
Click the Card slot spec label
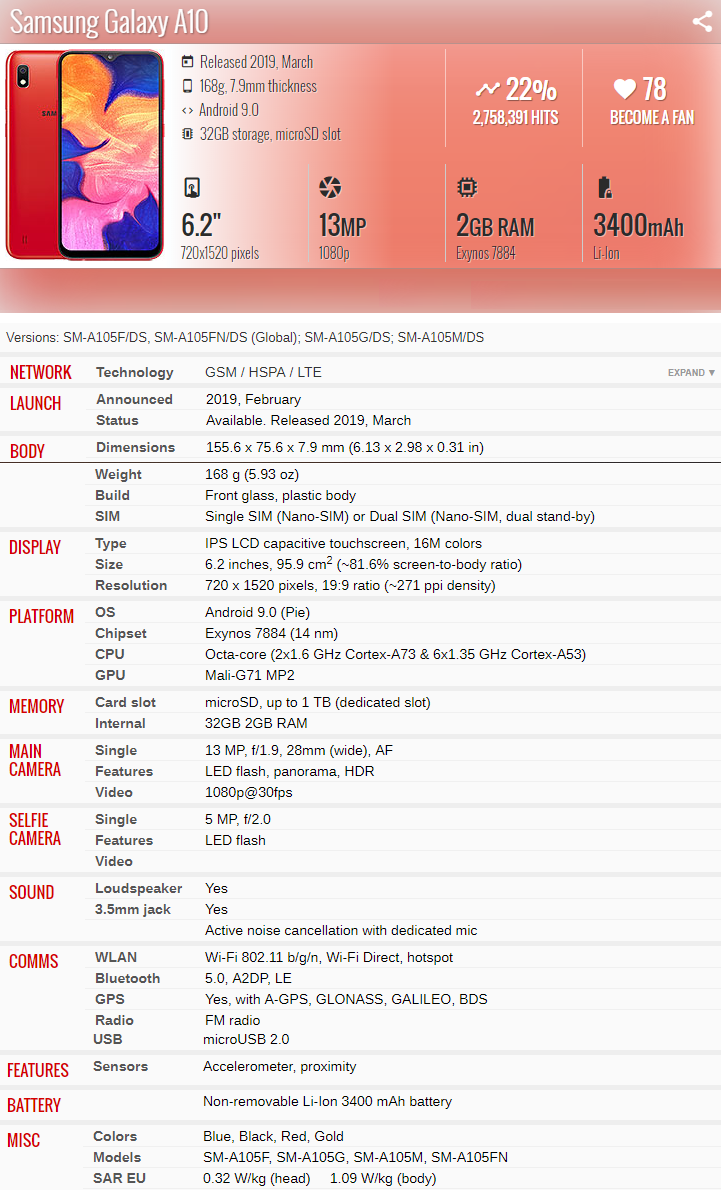pos(125,702)
